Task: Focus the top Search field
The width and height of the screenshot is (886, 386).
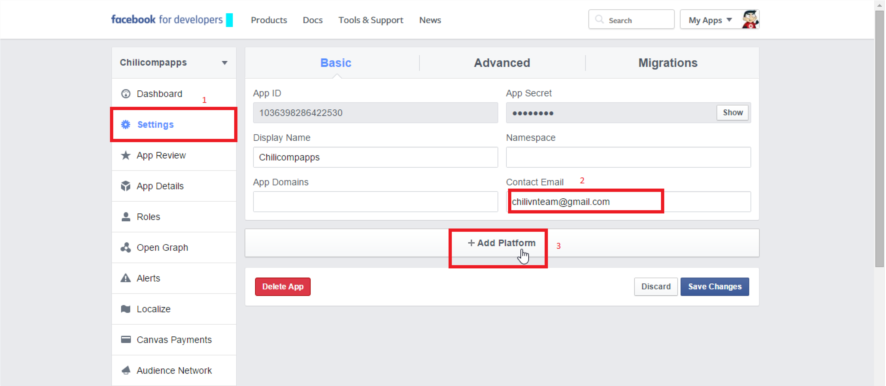Action: click(631, 19)
